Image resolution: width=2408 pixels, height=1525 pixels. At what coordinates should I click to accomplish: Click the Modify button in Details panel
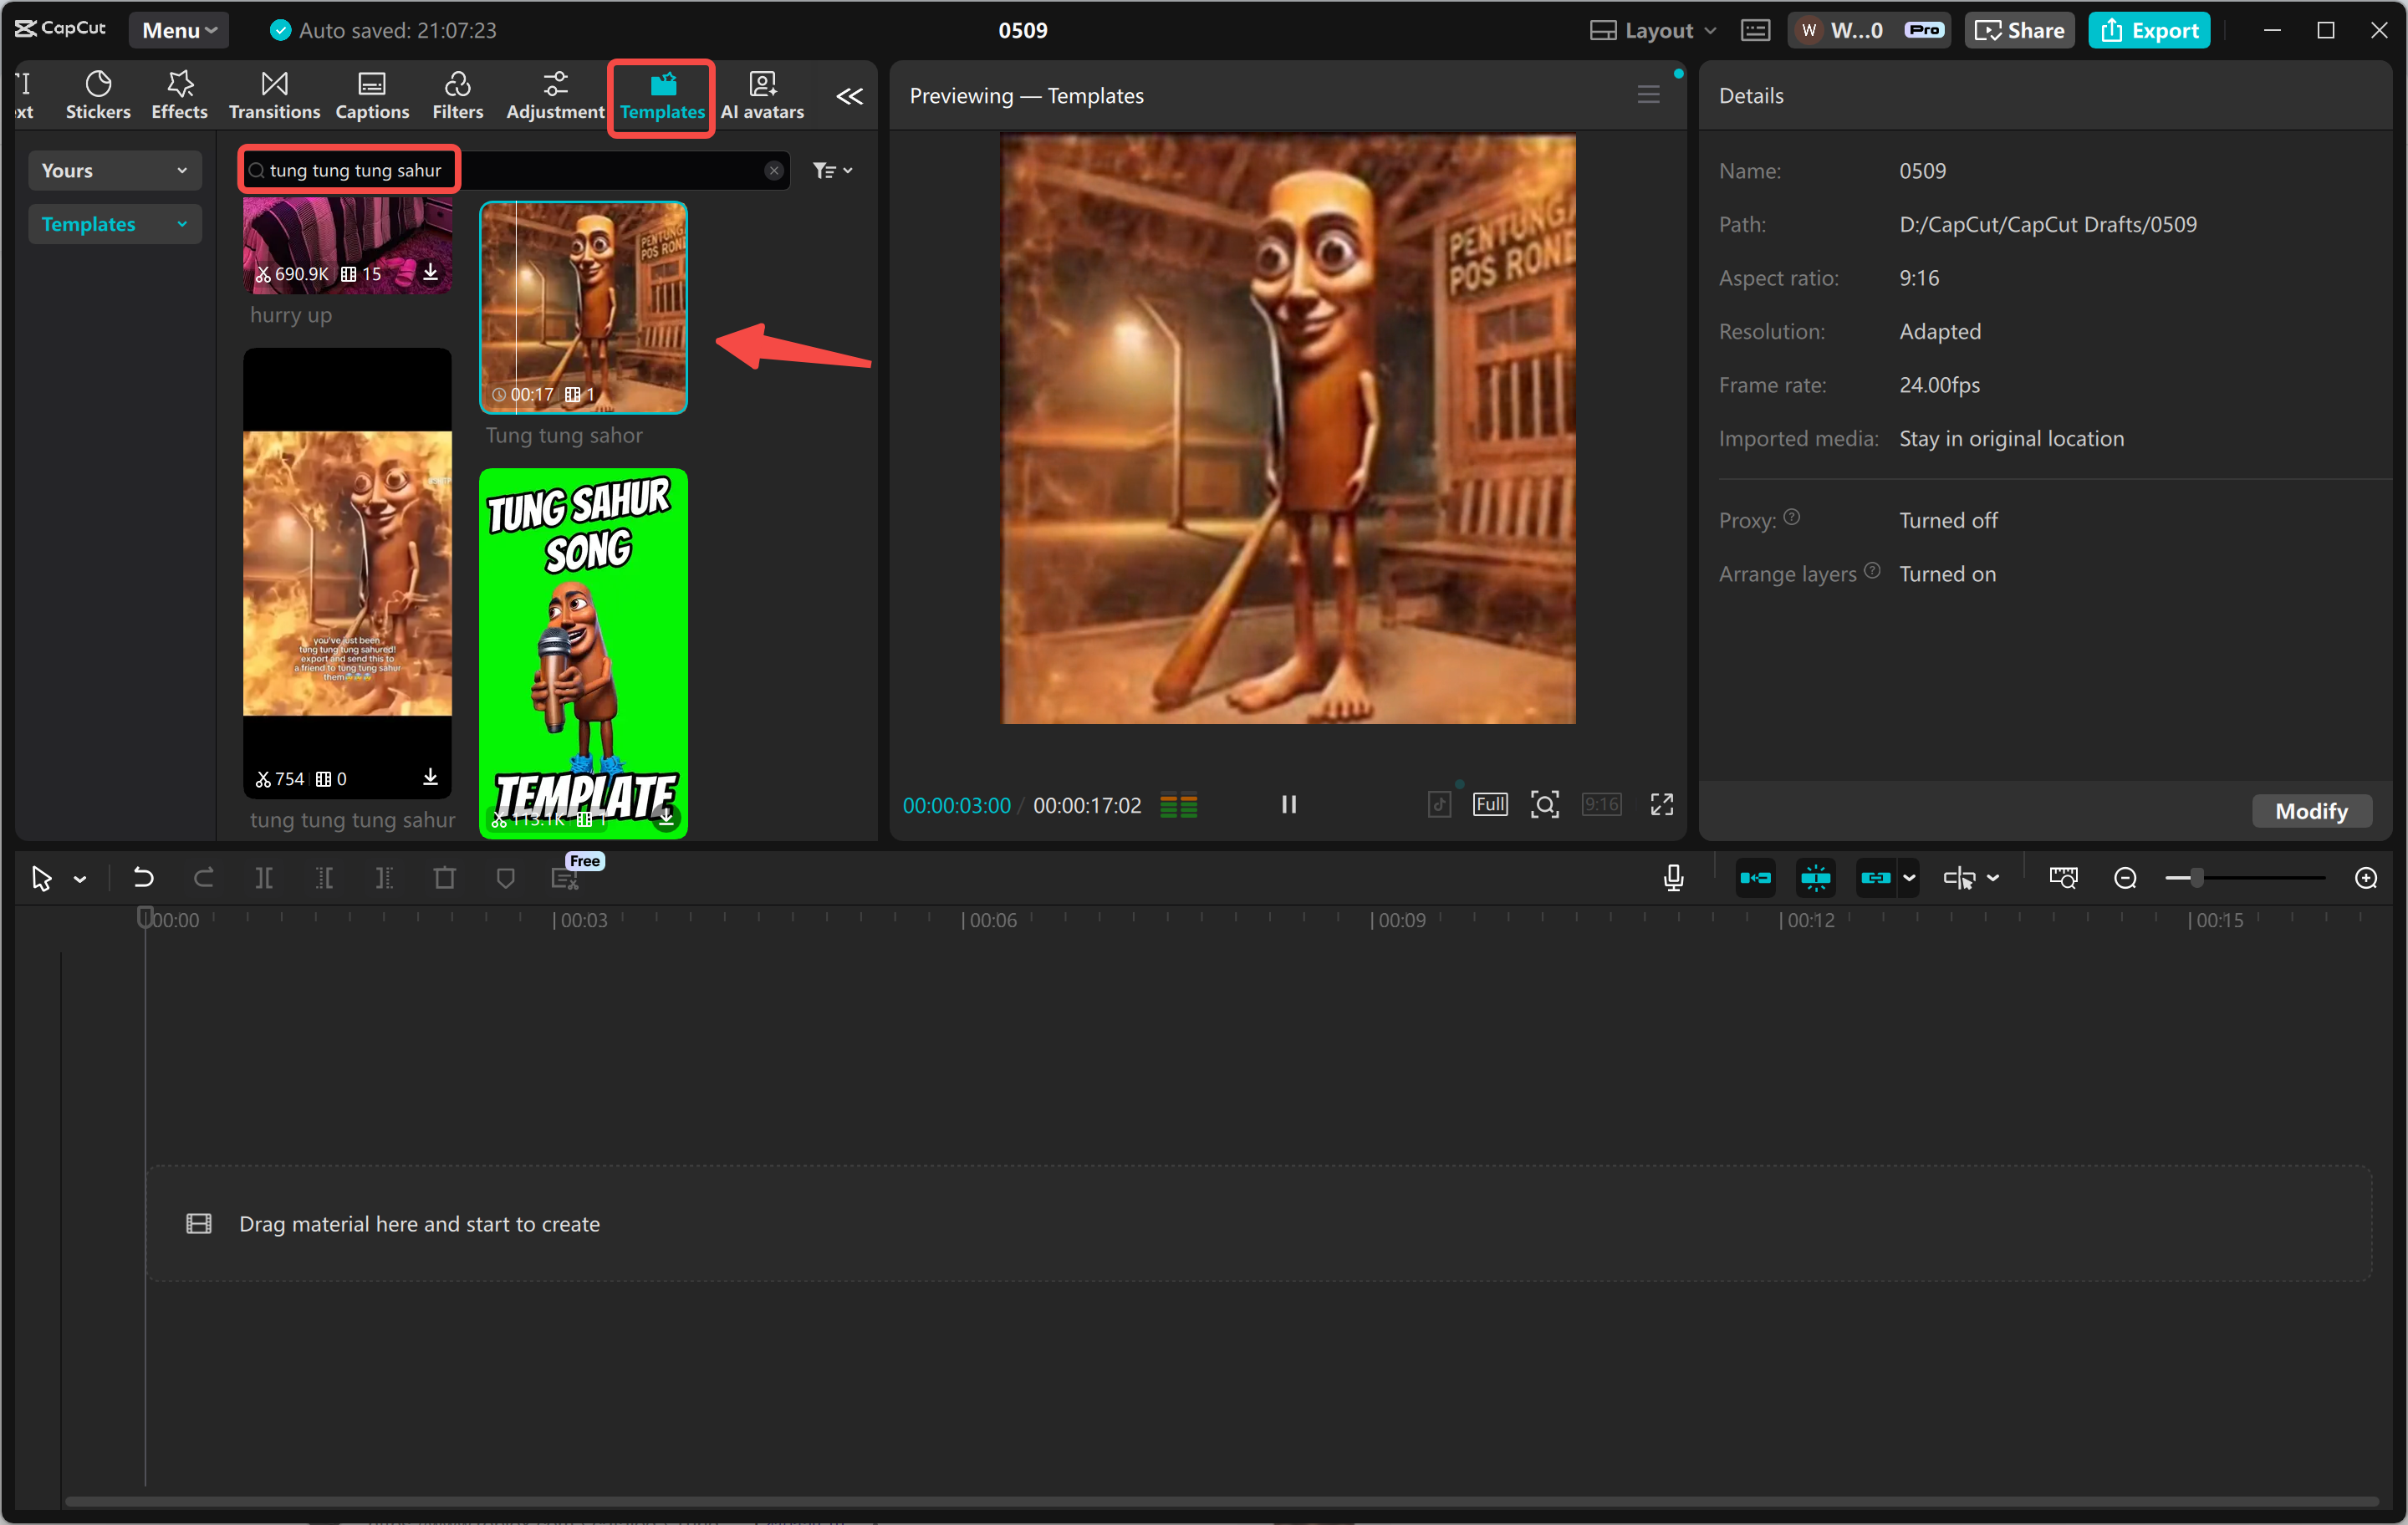click(x=2311, y=811)
